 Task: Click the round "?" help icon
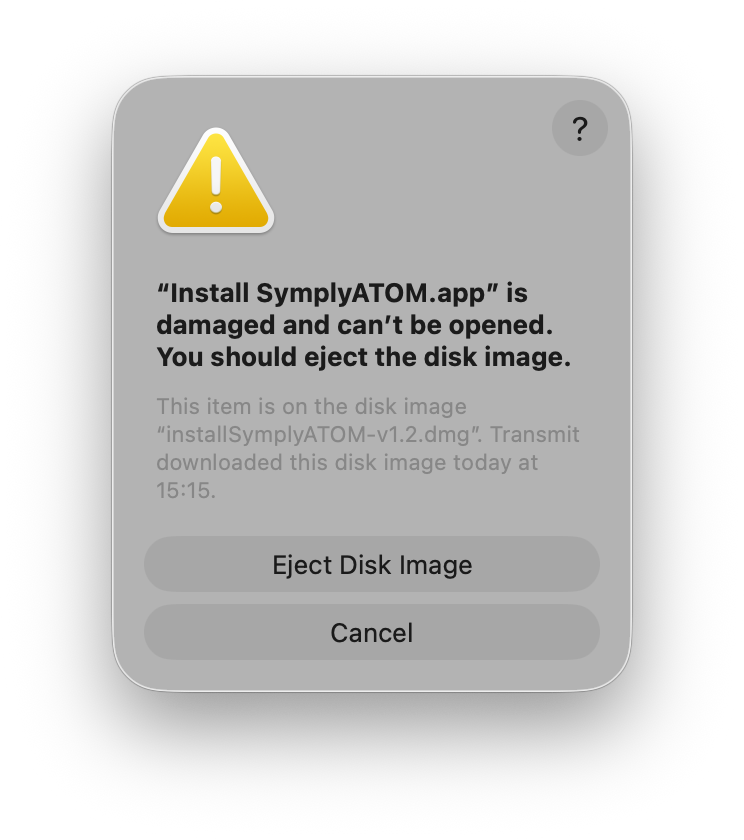[580, 128]
